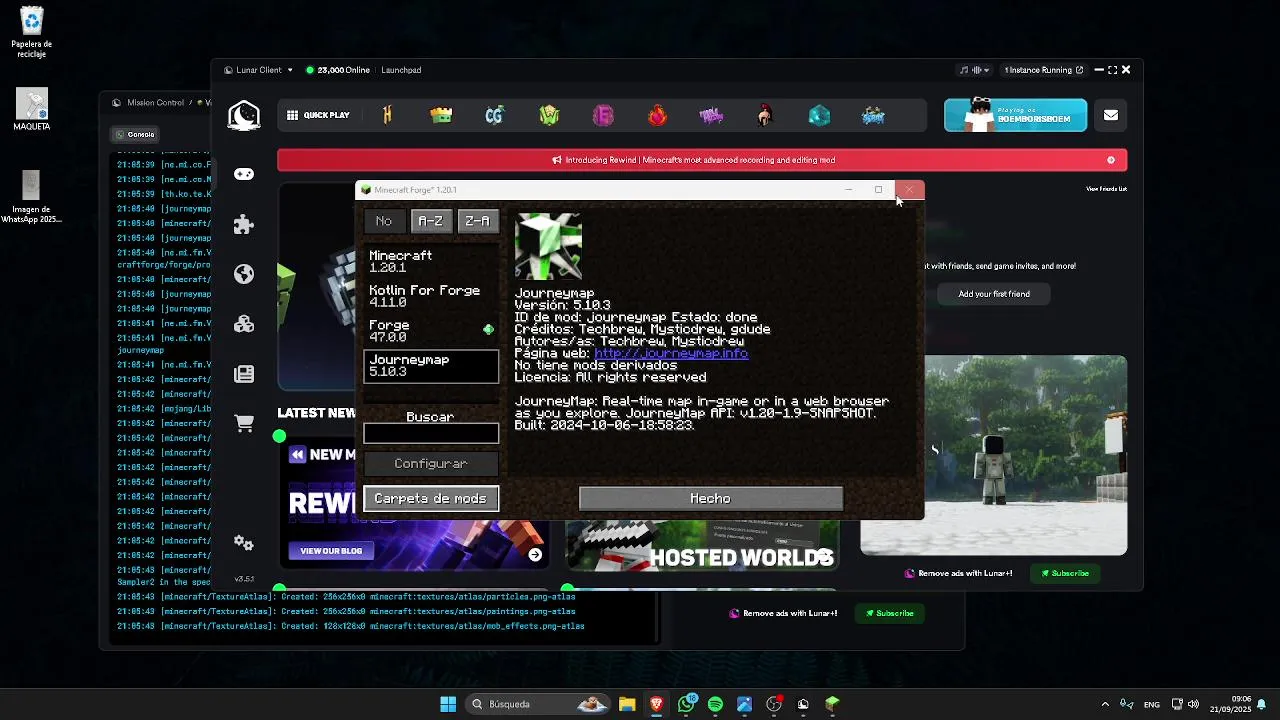Click the Rewind announcement banner arrow
Viewport: 1280px width, 720px height.
1111,160
